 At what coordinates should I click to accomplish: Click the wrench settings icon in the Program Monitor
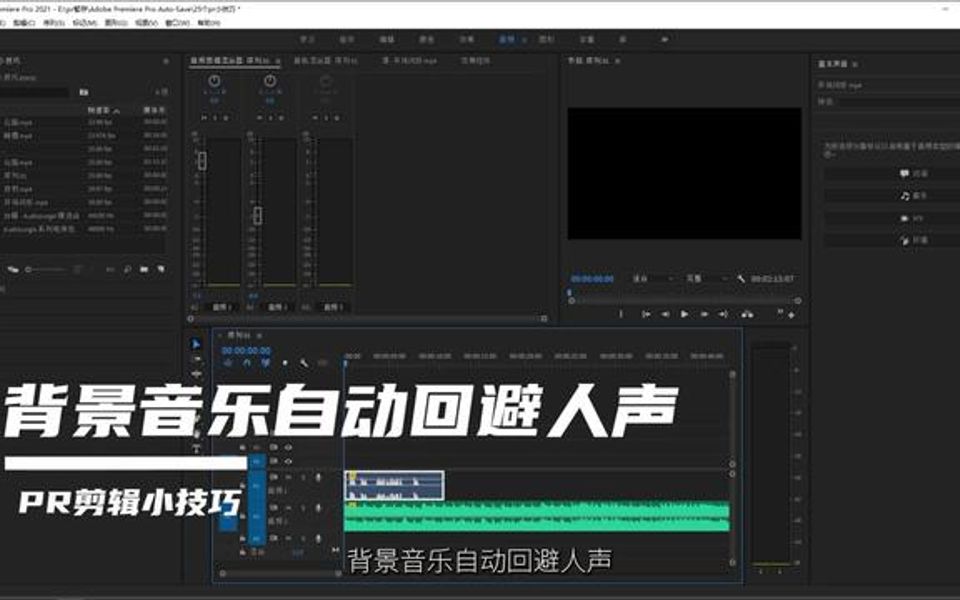click(x=741, y=278)
